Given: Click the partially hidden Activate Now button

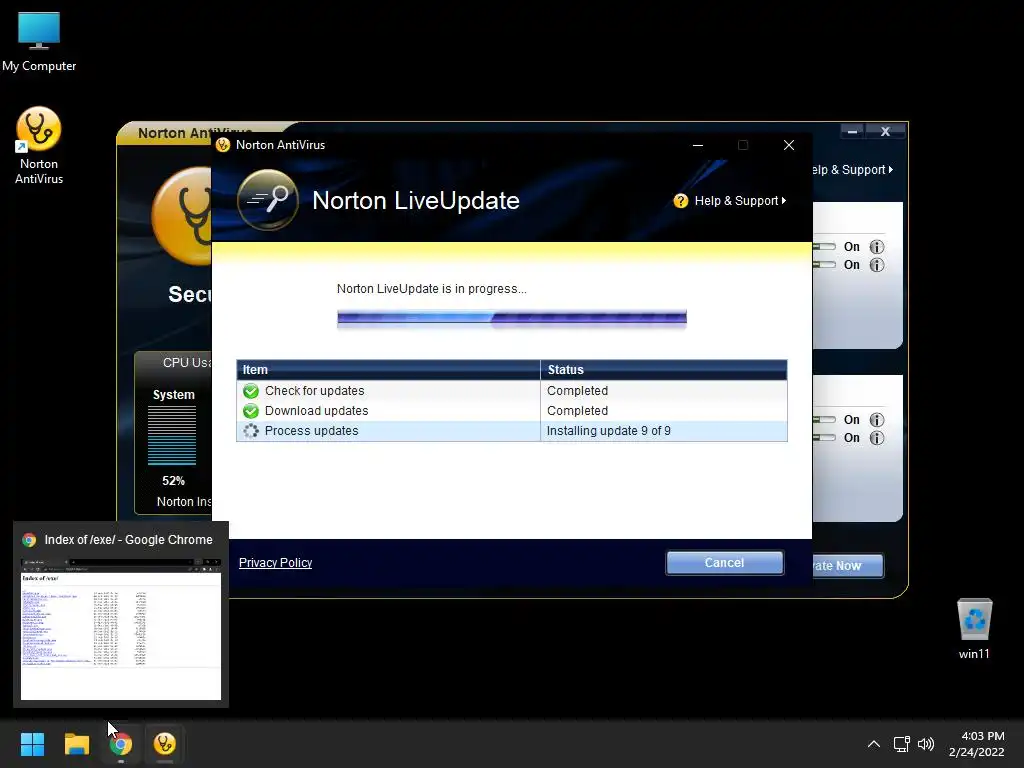Looking at the screenshot, I should click(x=848, y=566).
